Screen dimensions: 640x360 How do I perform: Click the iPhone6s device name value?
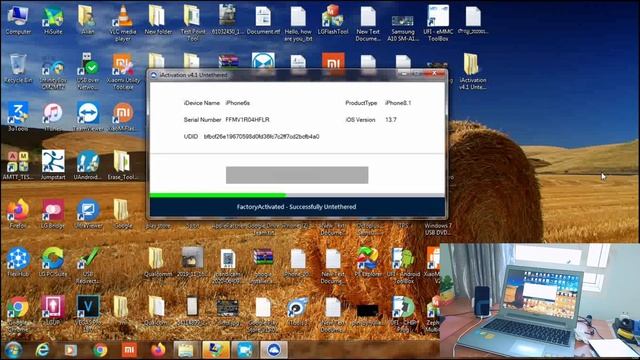click(x=238, y=103)
